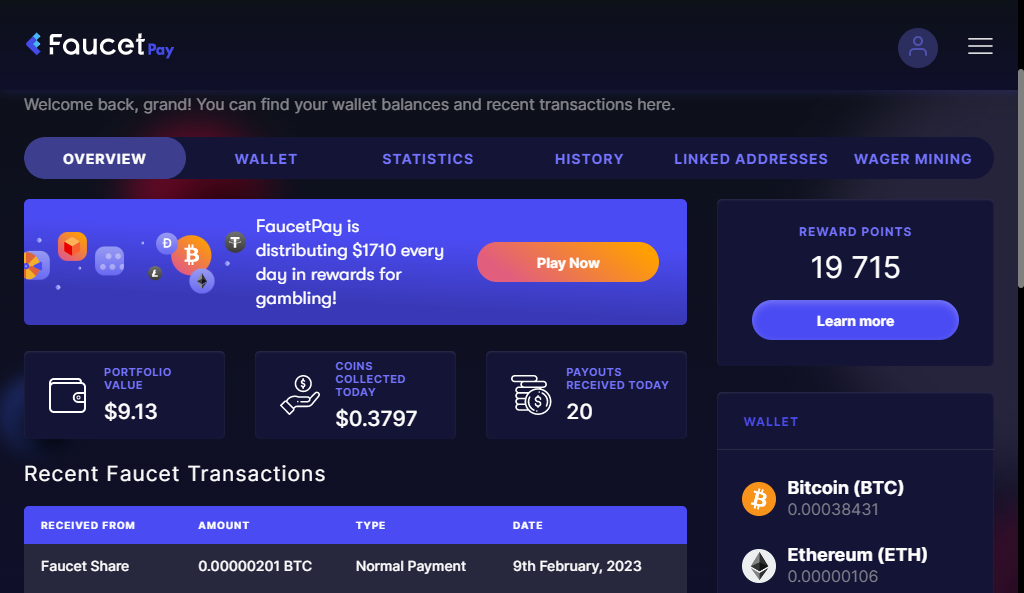Click the portfolio value wallet icon

67,396
